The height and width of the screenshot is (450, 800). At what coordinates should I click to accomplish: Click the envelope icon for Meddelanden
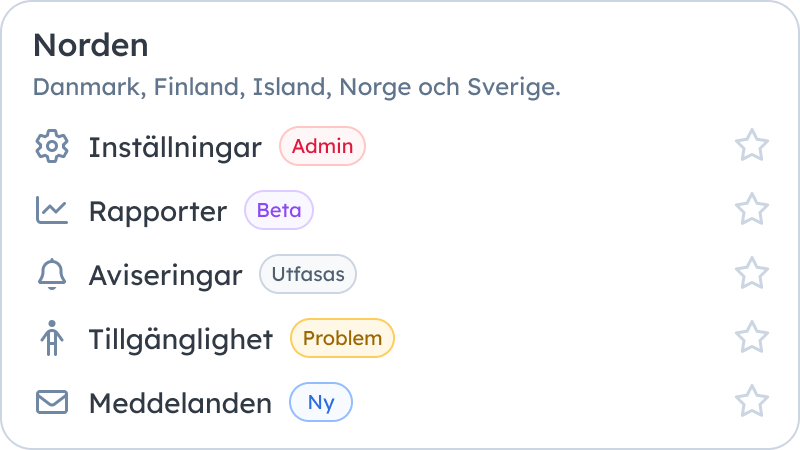tap(52, 402)
